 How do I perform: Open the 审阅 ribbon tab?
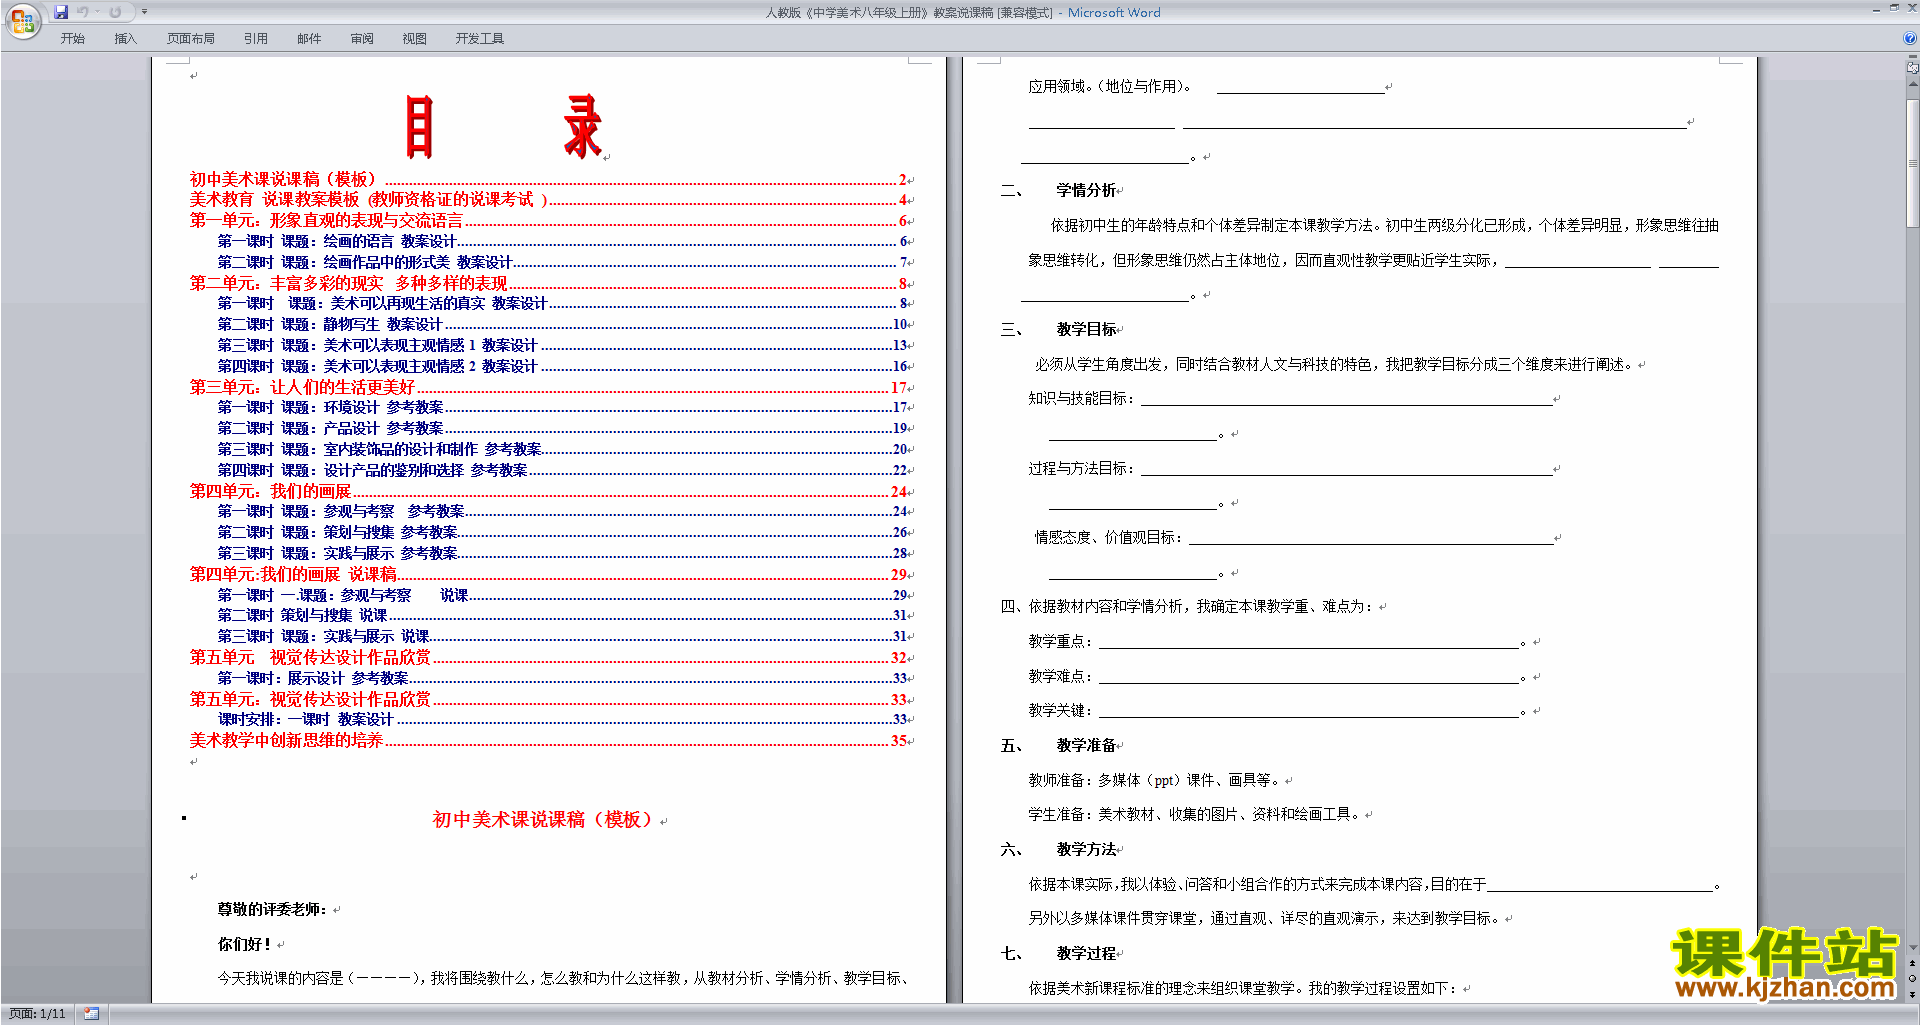(362, 38)
